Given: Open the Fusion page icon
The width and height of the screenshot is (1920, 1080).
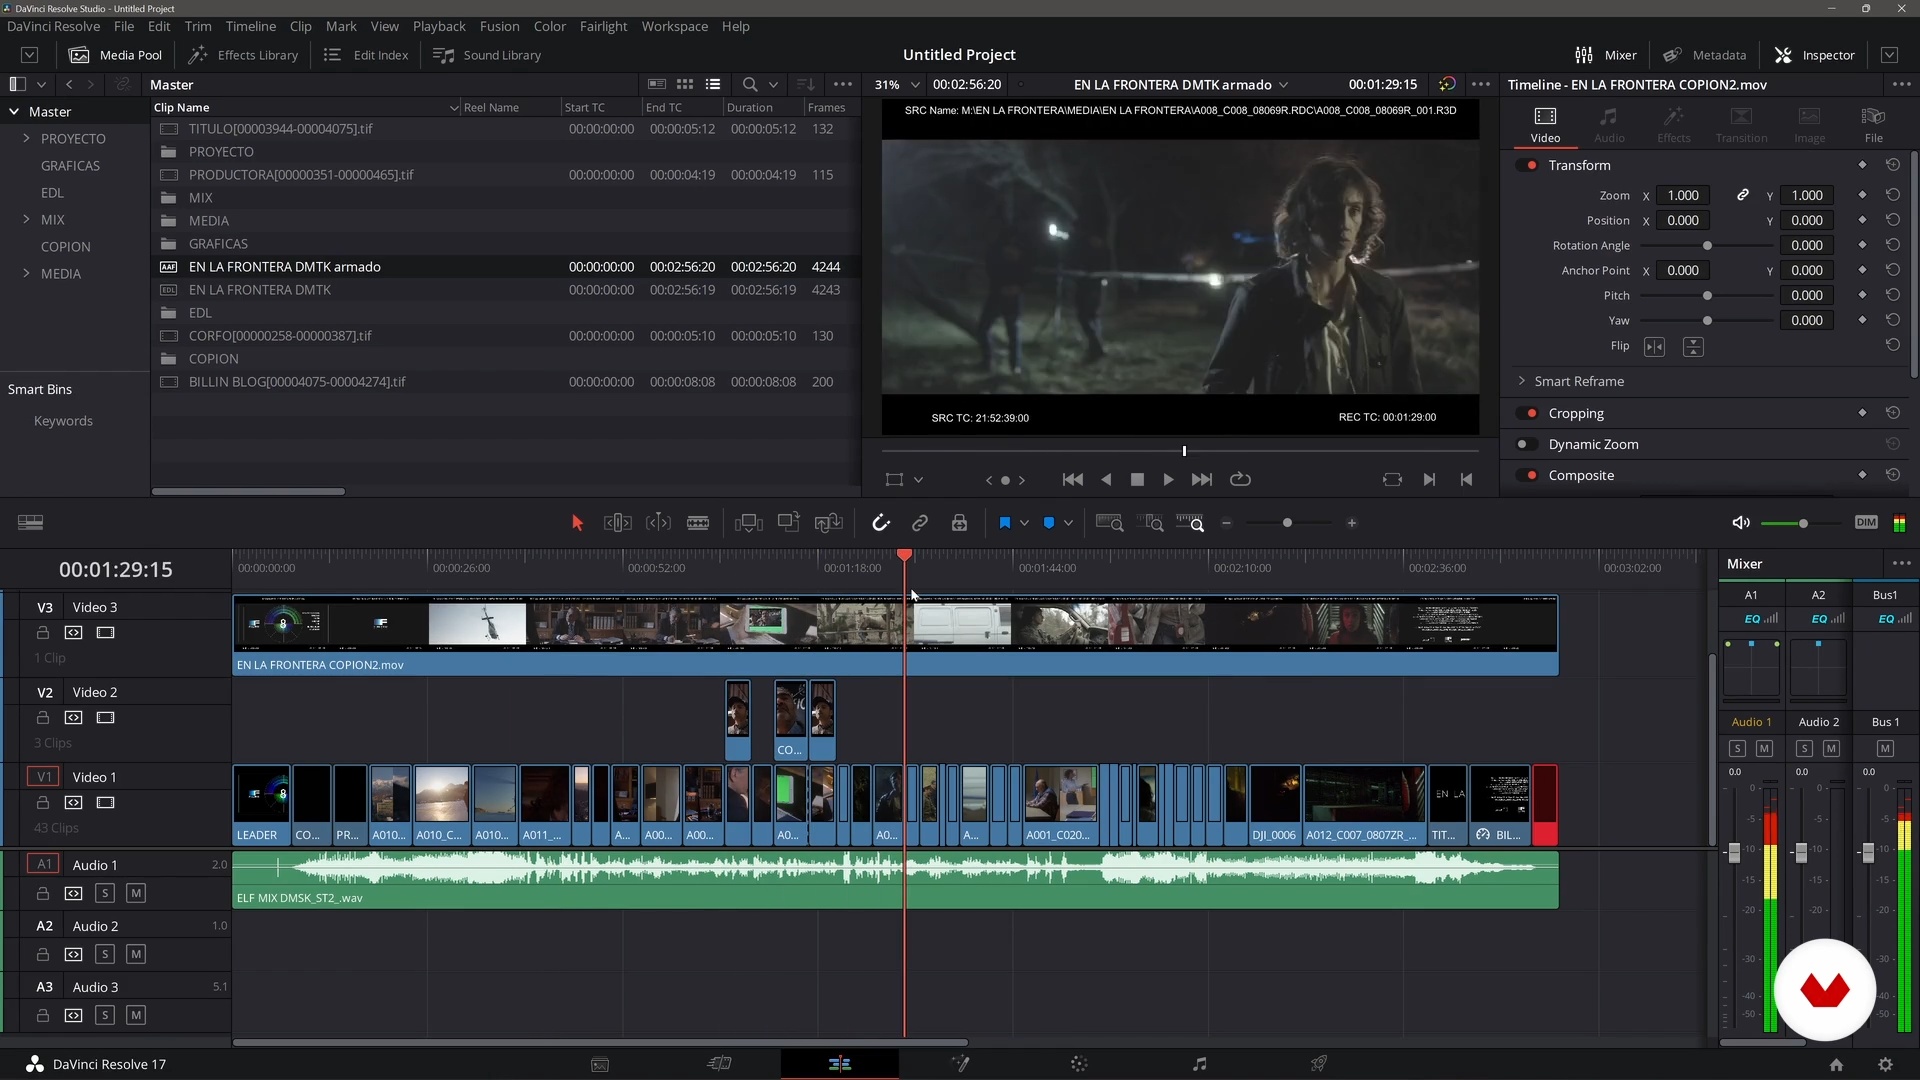Looking at the screenshot, I should coord(960,1064).
